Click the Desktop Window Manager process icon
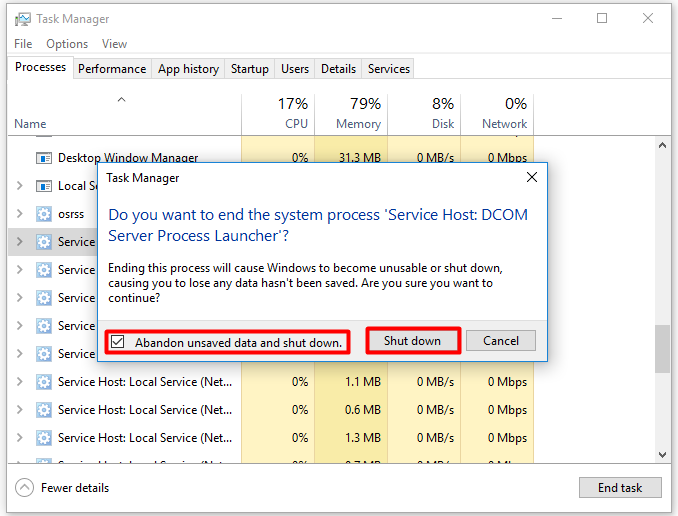Image resolution: width=678 pixels, height=516 pixels. click(x=43, y=158)
